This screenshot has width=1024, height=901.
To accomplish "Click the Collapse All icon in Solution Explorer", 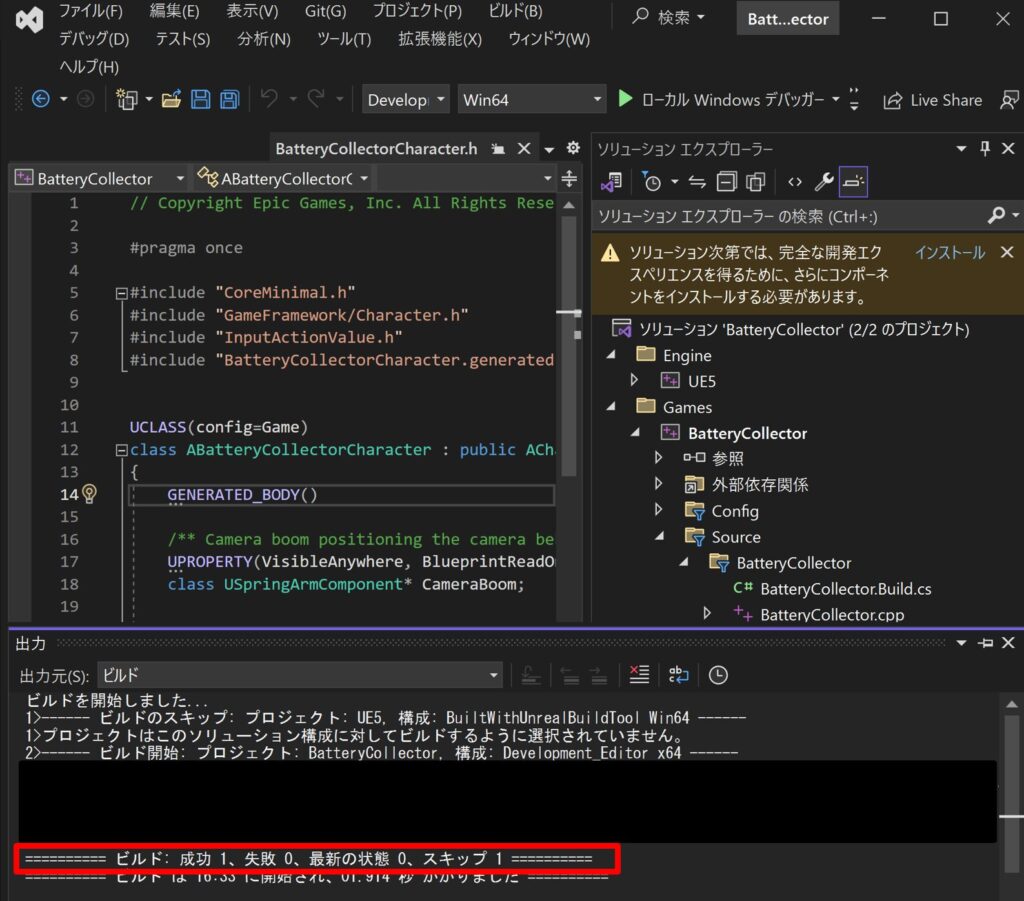I will (726, 182).
